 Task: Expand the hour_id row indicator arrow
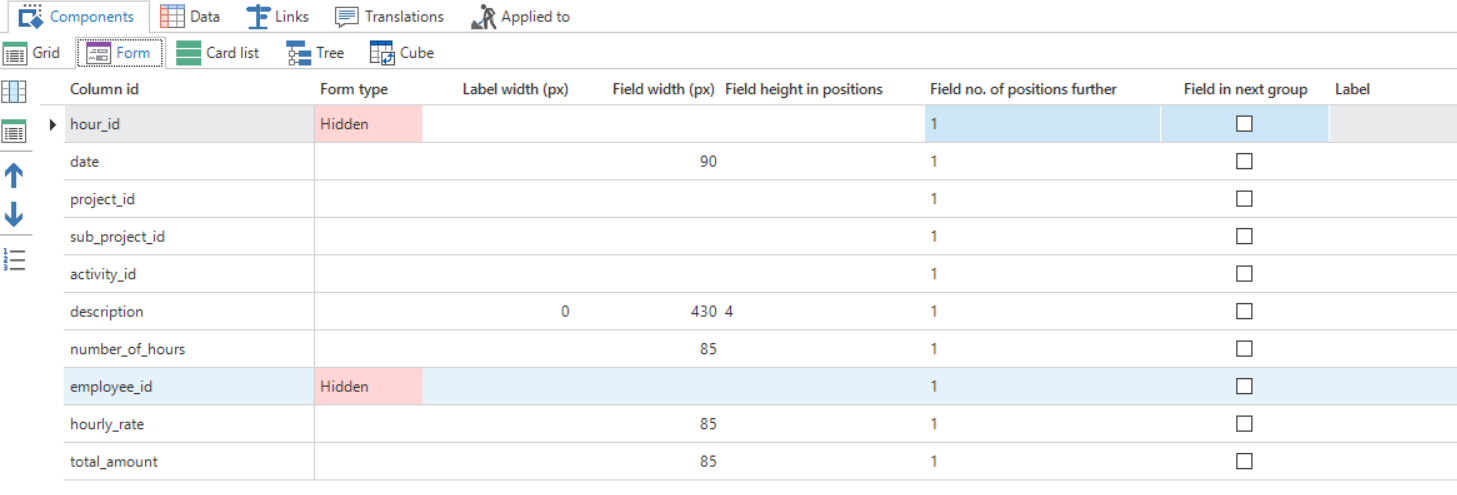(x=53, y=125)
